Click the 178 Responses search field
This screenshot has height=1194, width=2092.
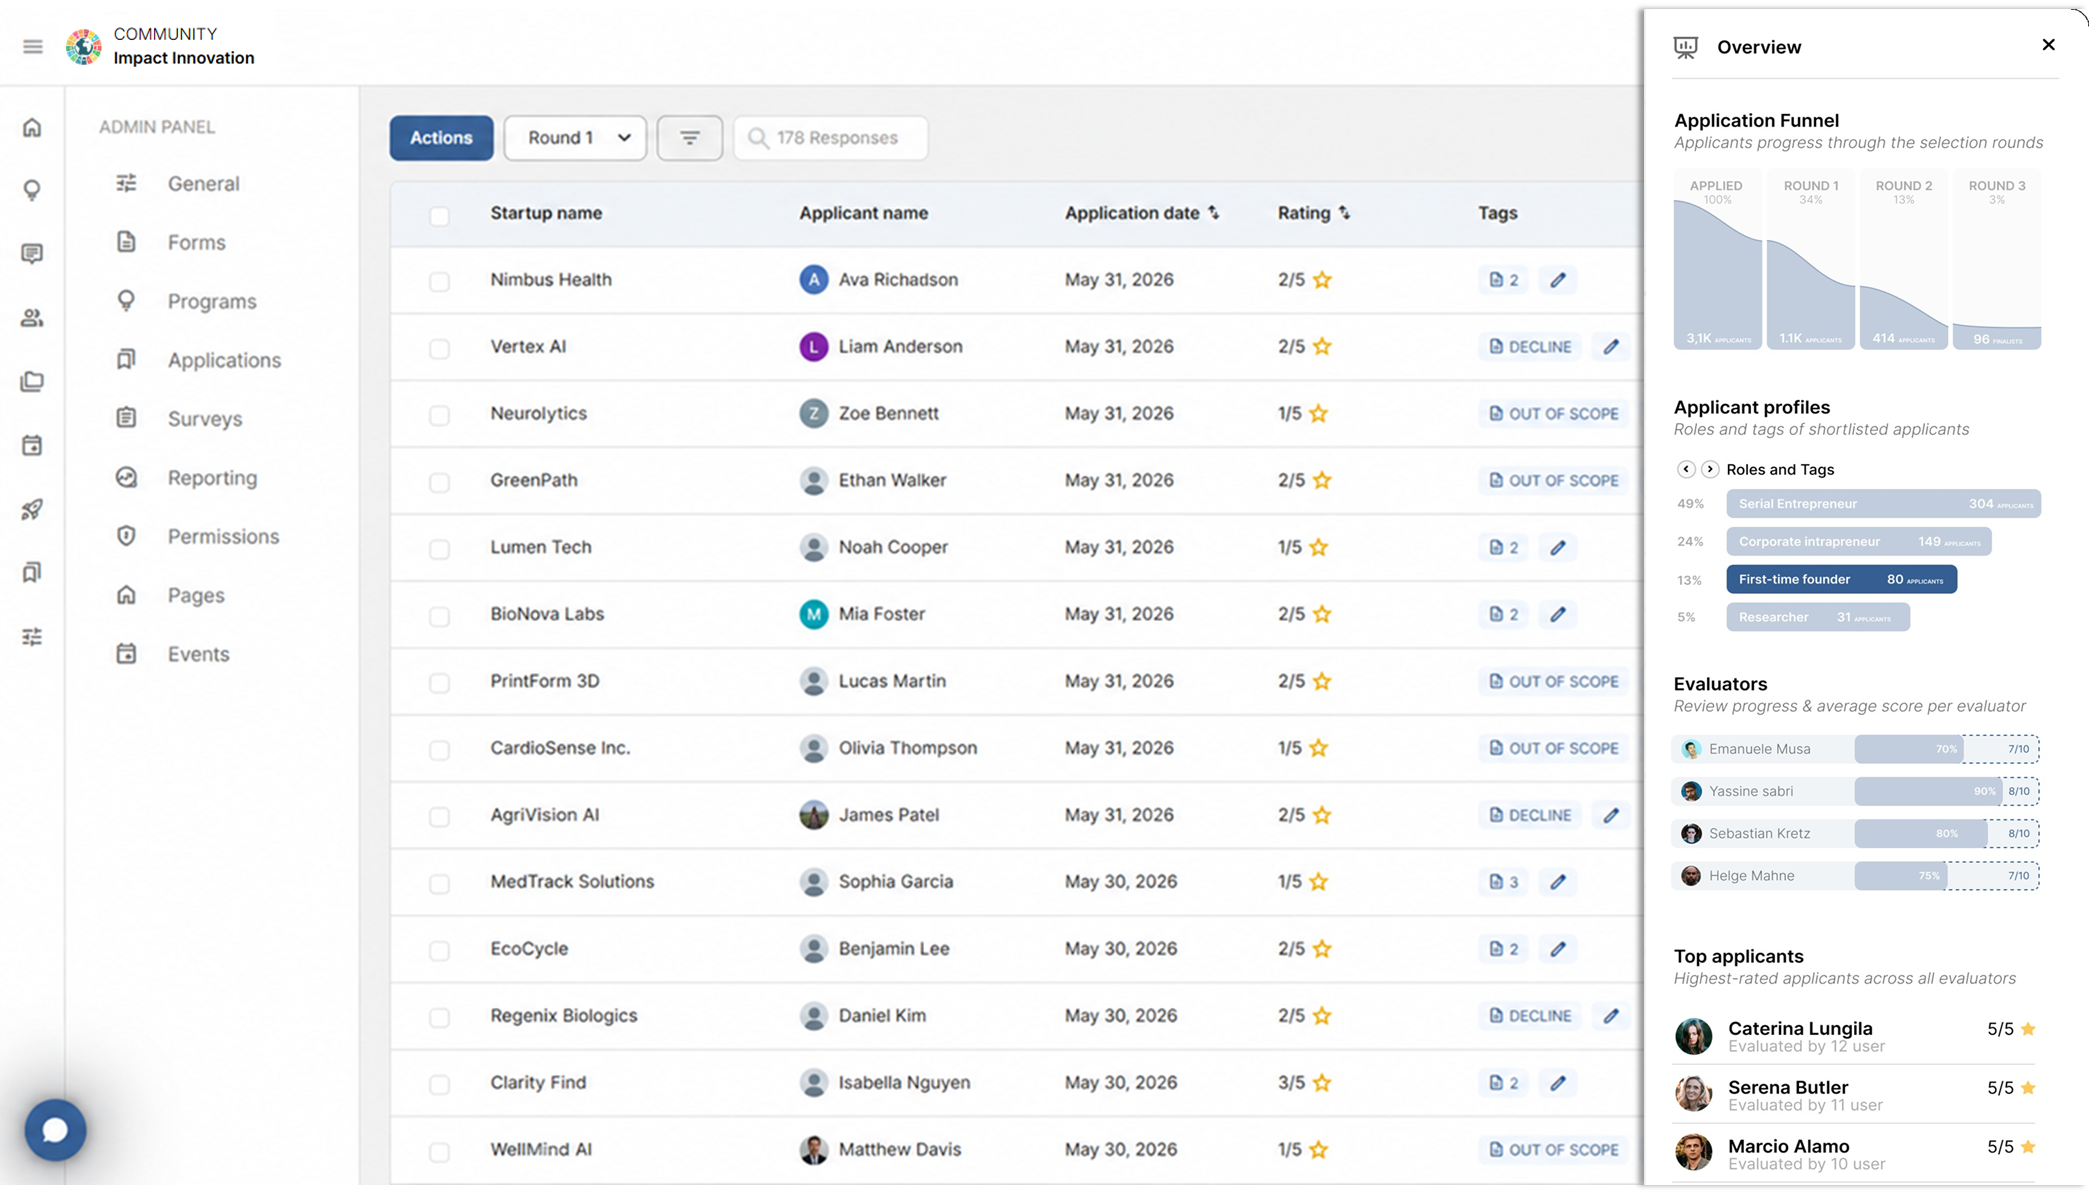click(x=831, y=138)
